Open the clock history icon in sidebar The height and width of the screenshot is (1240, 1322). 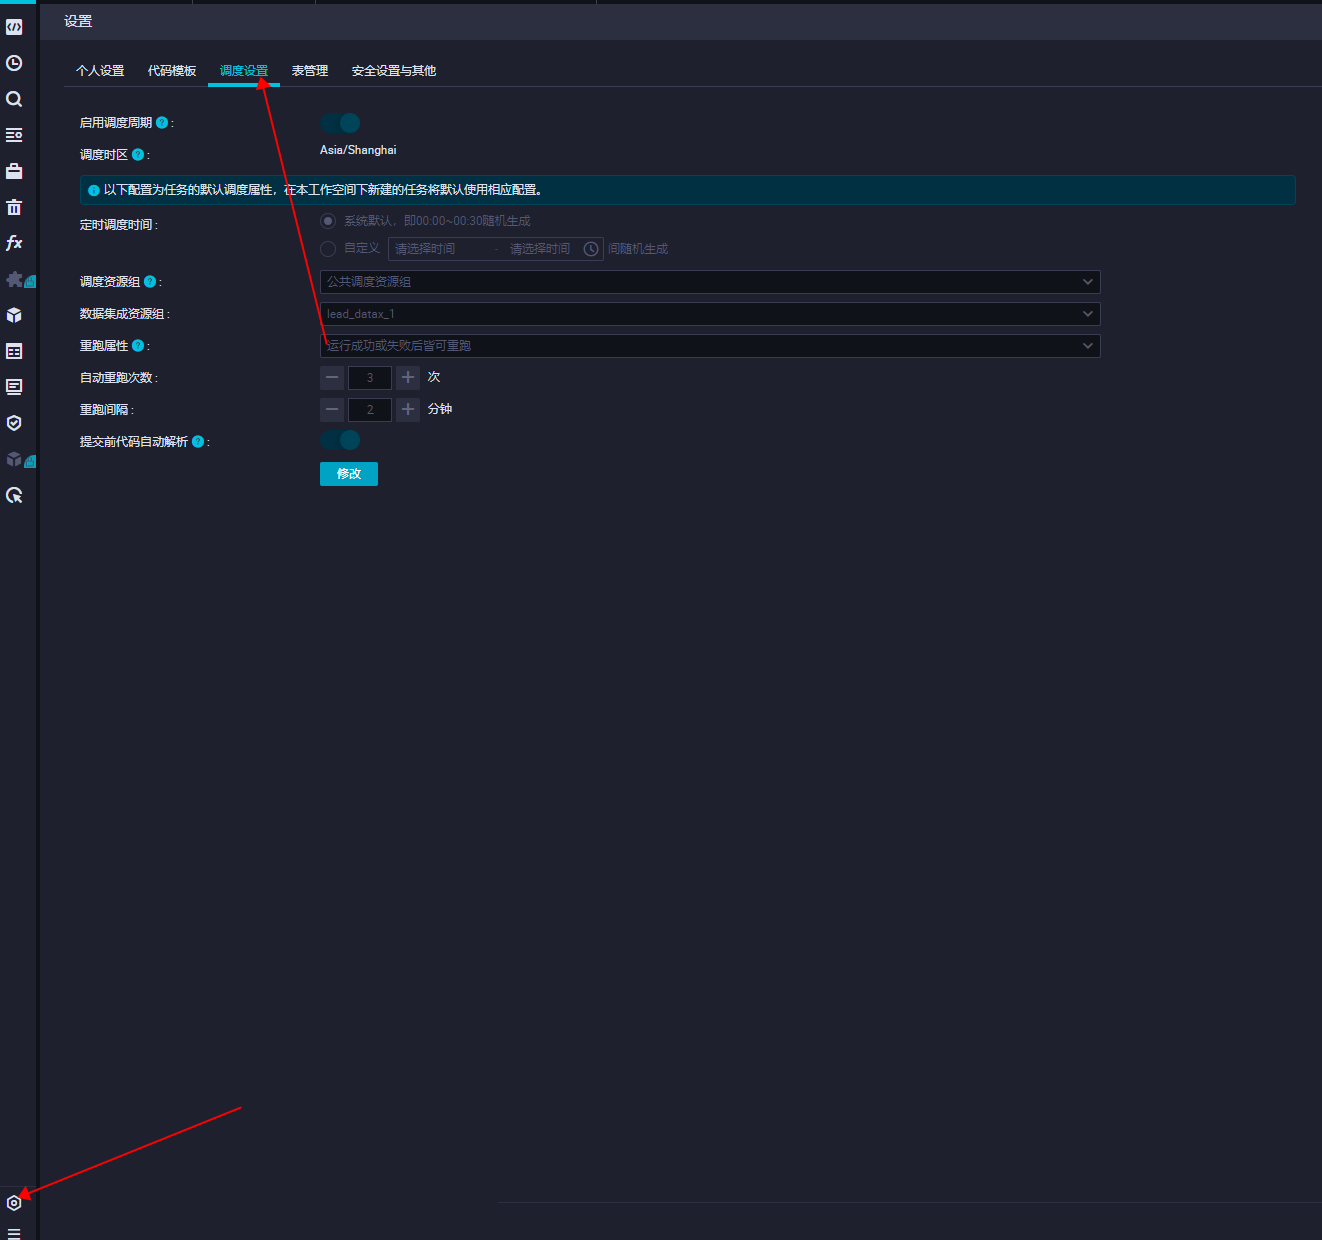[x=14, y=63]
